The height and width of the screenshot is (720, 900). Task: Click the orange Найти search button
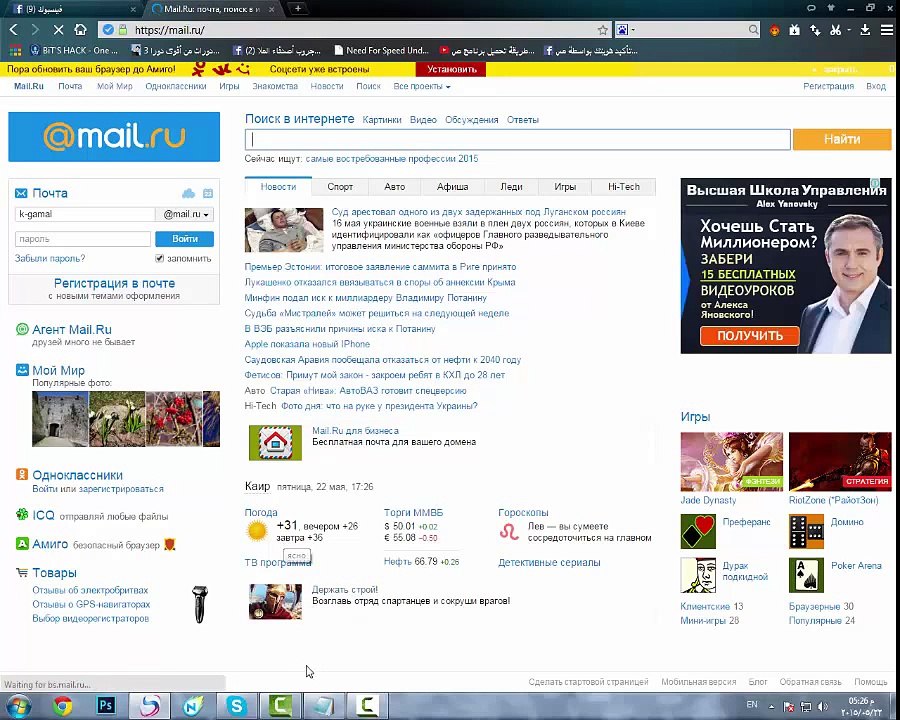point(842,139)
